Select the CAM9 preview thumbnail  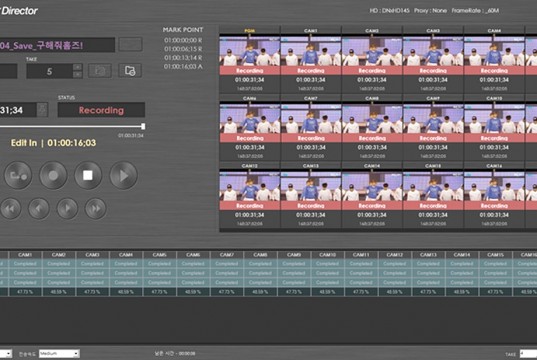pyautogui.click(x=433, y=119)
